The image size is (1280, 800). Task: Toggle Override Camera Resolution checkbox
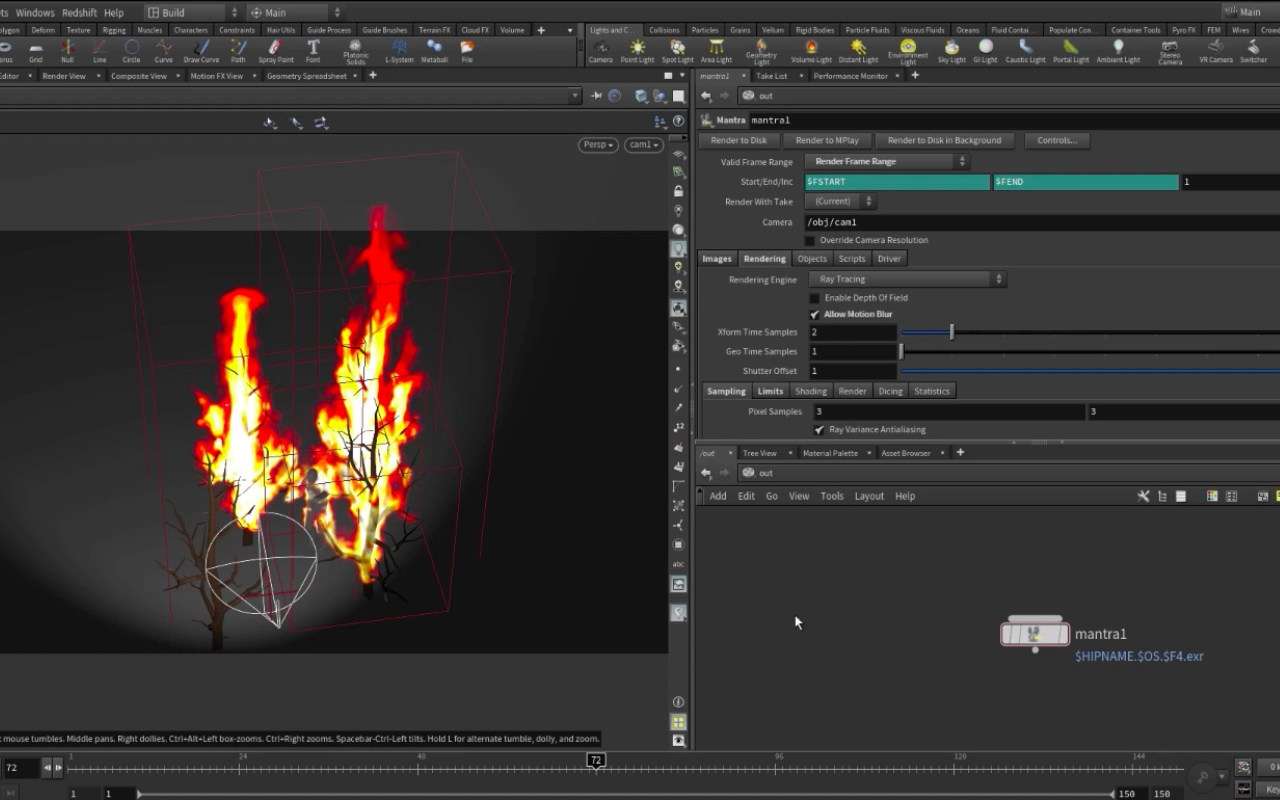tap(810, 240)
